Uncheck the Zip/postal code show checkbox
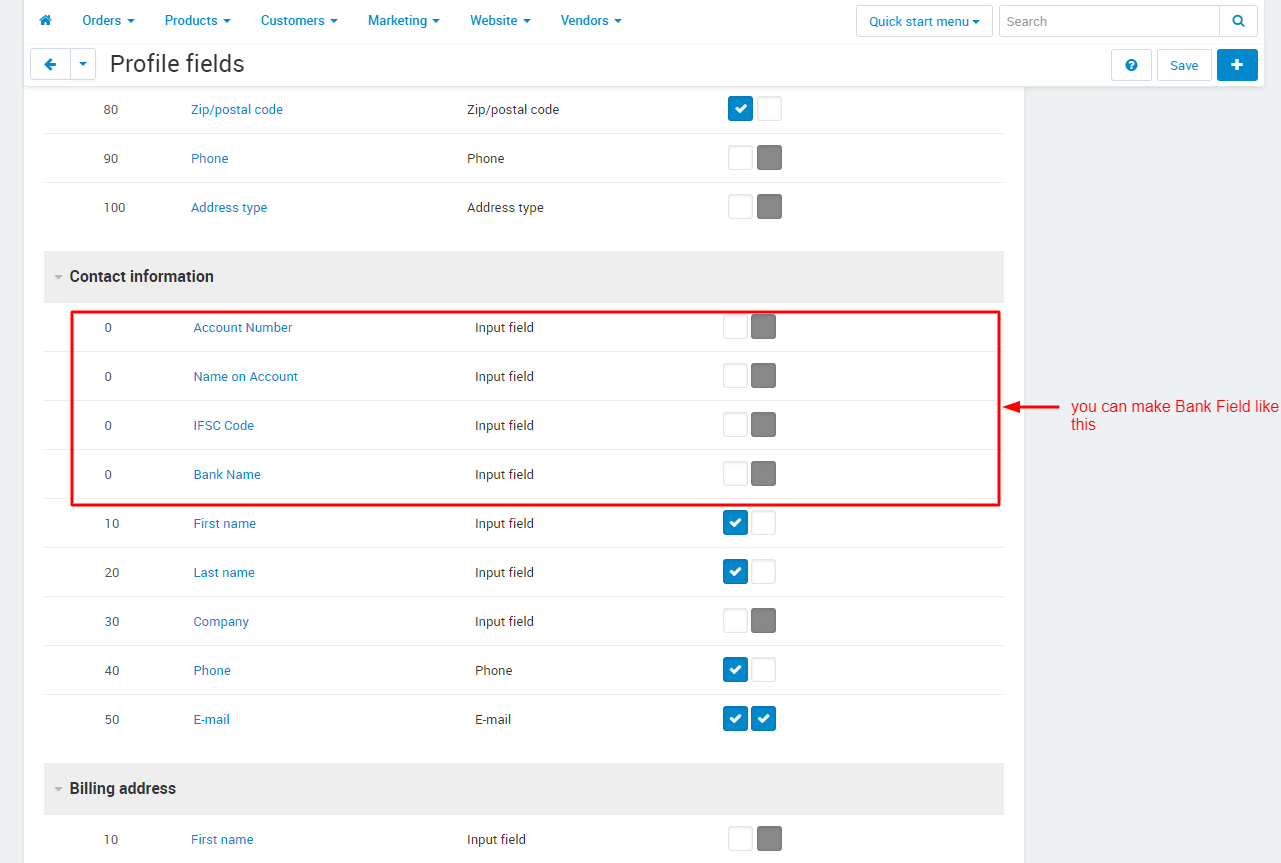 click(x=740, y=108)
